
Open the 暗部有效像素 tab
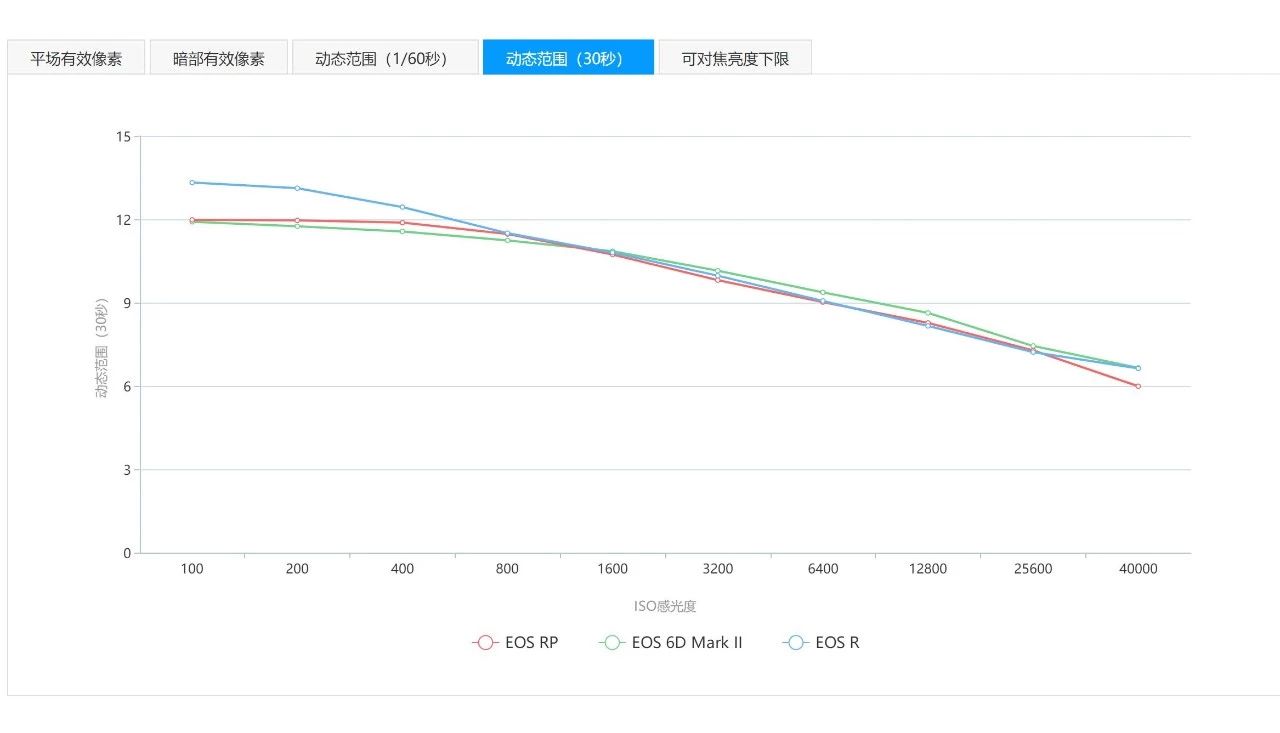click(219, 58)
